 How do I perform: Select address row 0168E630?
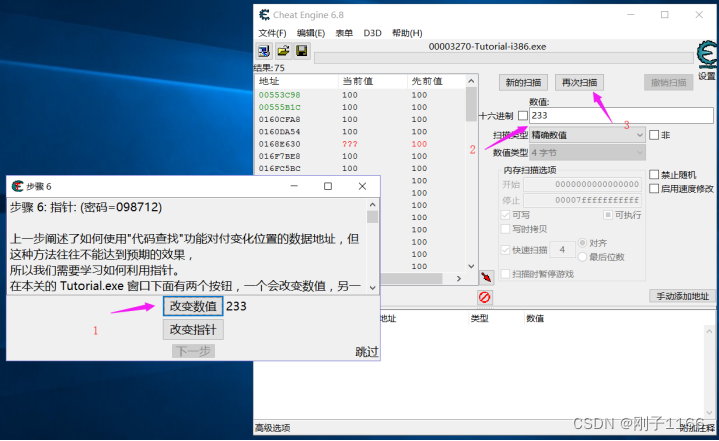(x=360, y=144)
